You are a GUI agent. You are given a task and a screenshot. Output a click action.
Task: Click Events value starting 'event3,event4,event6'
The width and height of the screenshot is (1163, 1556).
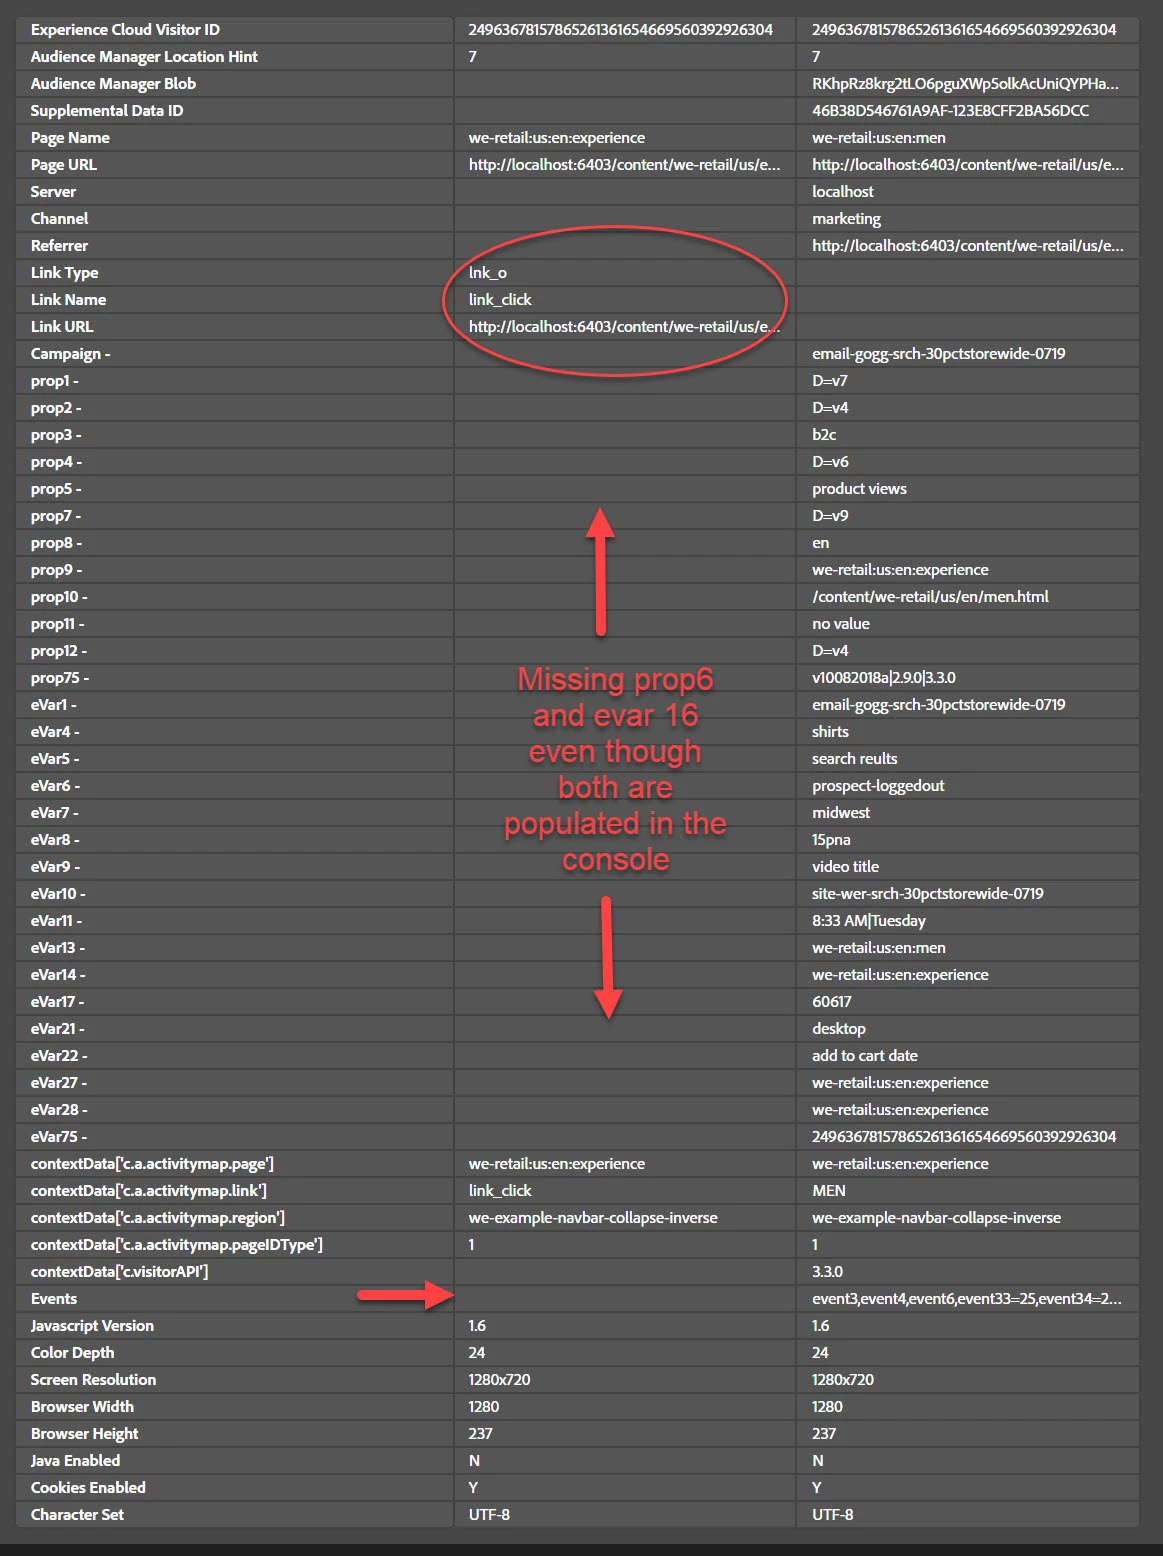966,1299
